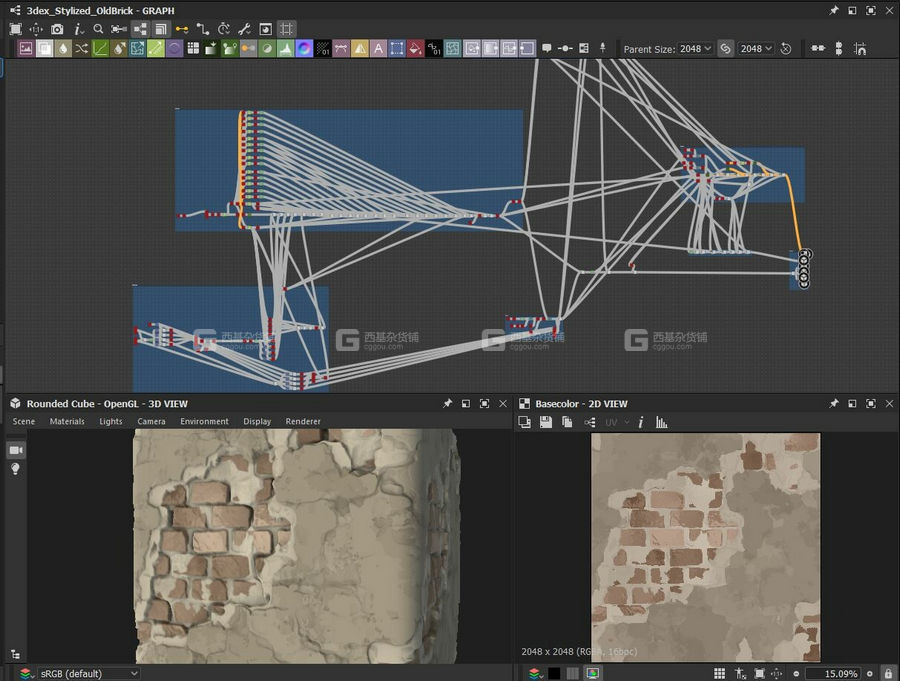900x681 pixels.
Task: Add a Levels node
Action: 285,49
